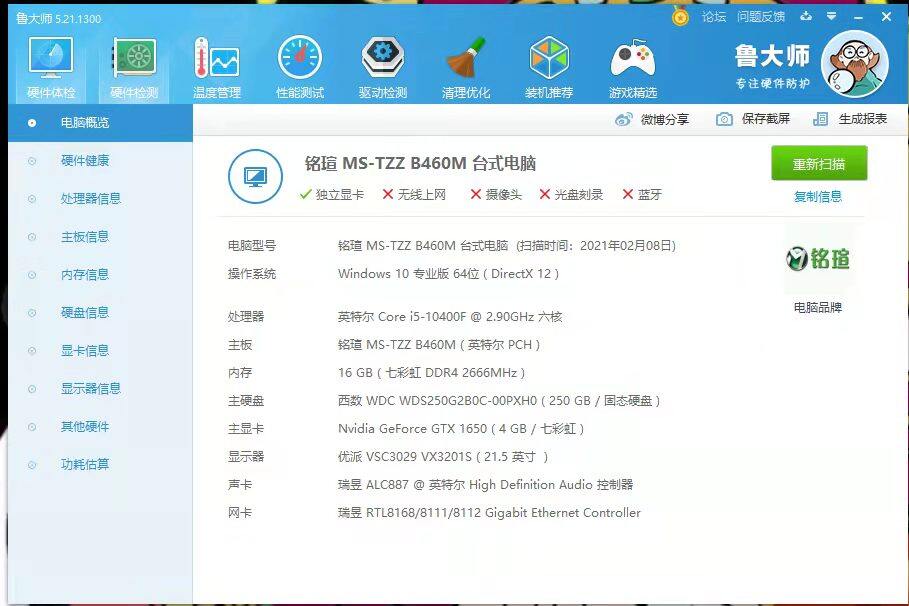Click the gold medal icon in title bar
Image resolution: width=909 pixels, height=606 pixels.
(x=680, y=17)
